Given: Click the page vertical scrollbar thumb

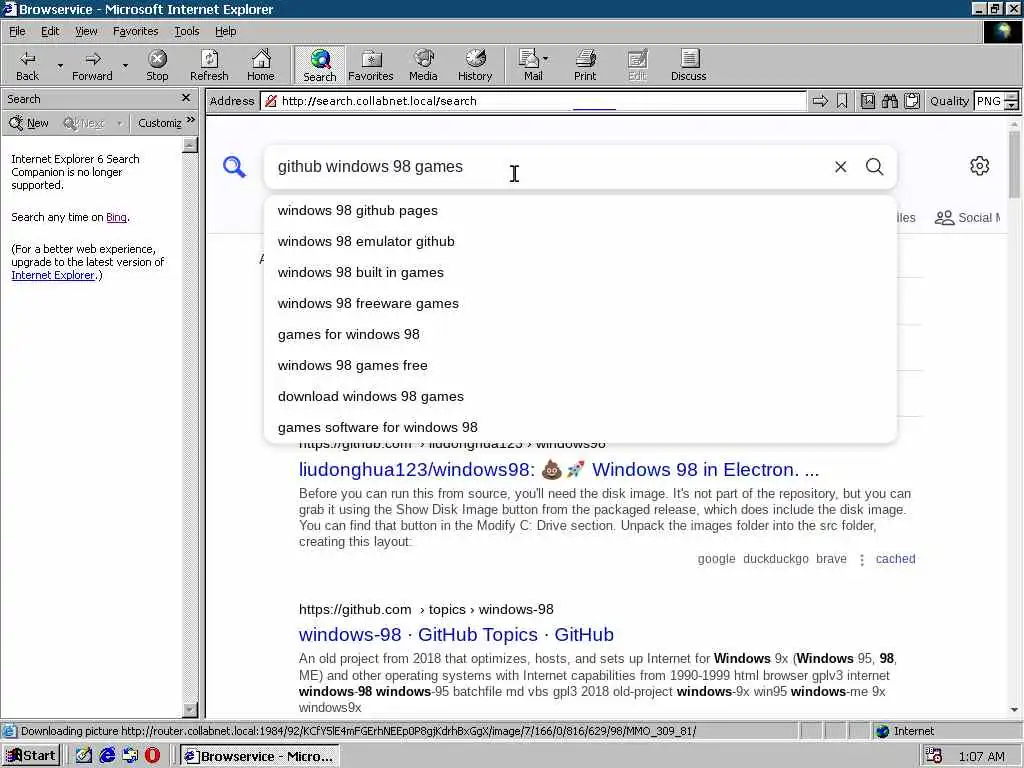Looking at the screenshot, I should pyautogui.click(x=1014, y=163).
